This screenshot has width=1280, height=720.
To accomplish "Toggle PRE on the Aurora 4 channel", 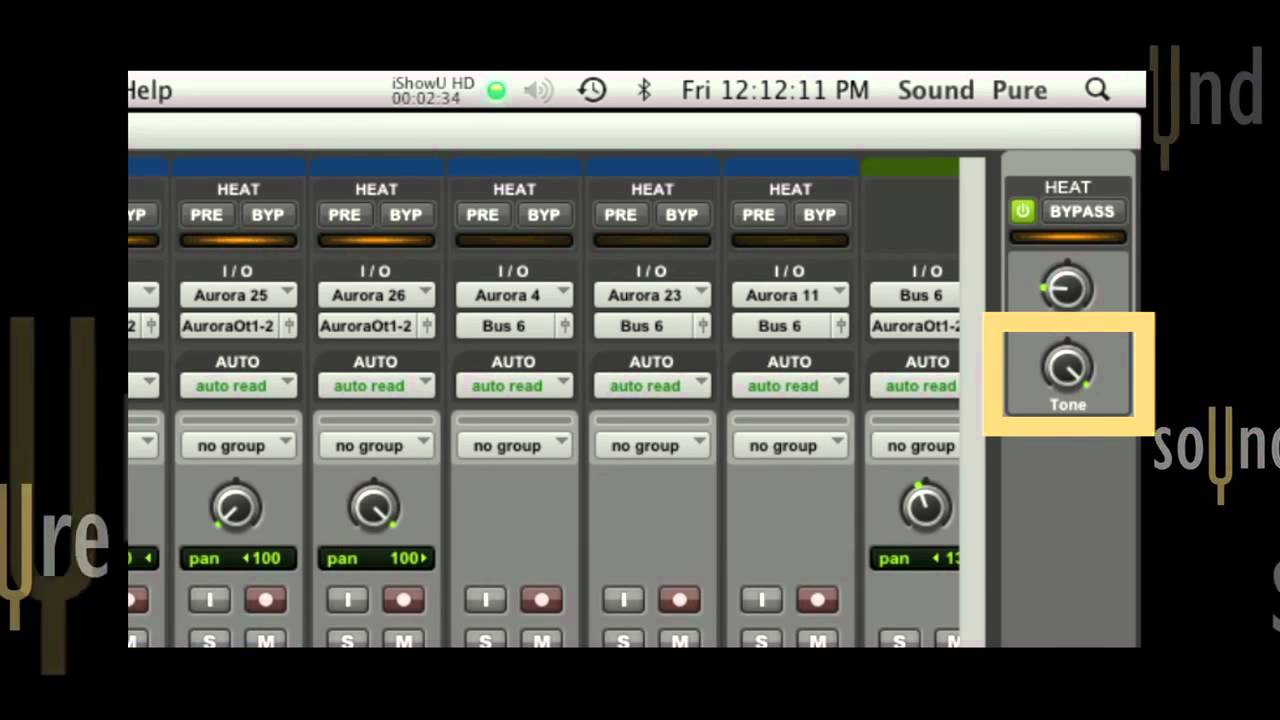I will pos(483,214).
